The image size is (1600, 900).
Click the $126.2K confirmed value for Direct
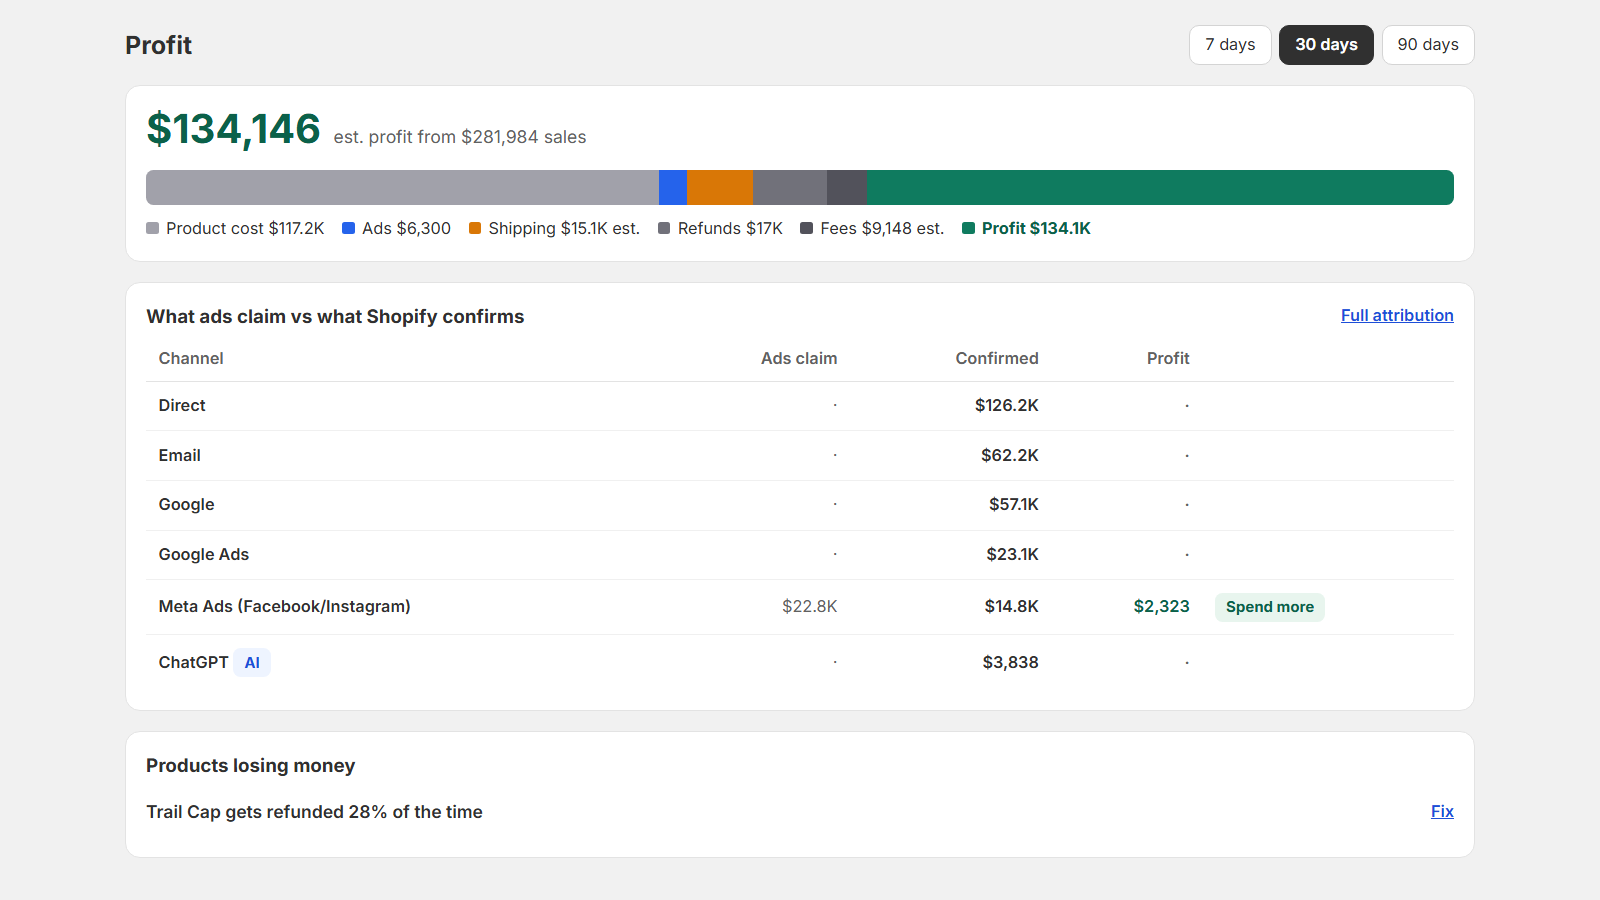[1007, 406]
